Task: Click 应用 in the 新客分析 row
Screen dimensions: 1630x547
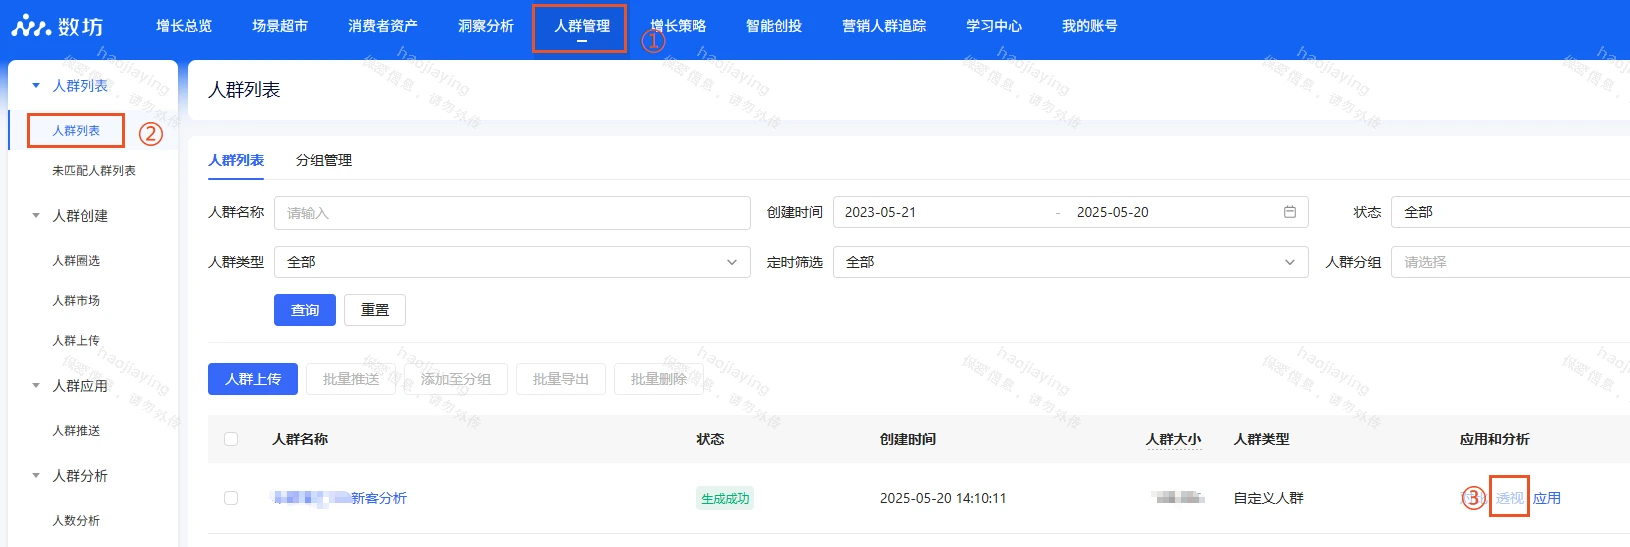Action: click(x=1547, y=498)
